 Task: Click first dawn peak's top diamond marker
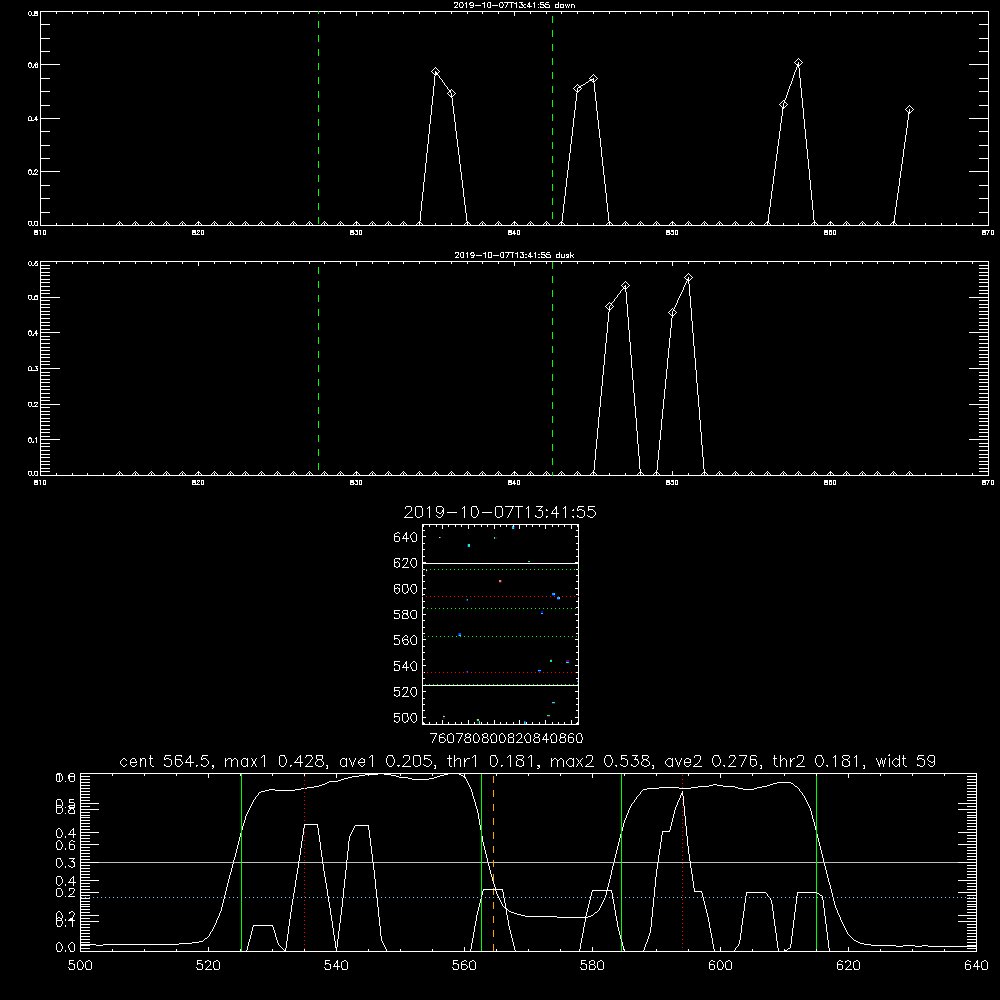[436, 72]
